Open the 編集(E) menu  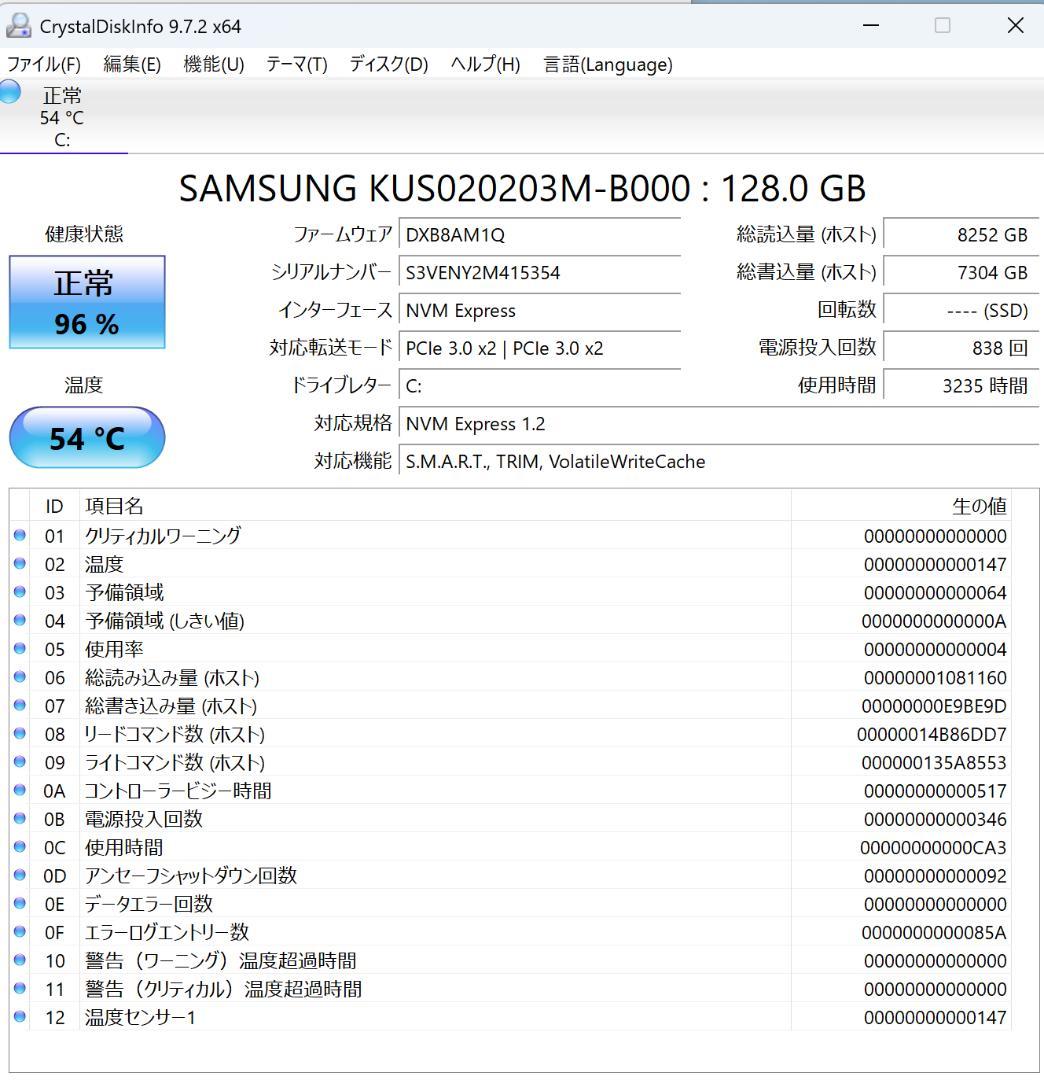coord(130,64)
